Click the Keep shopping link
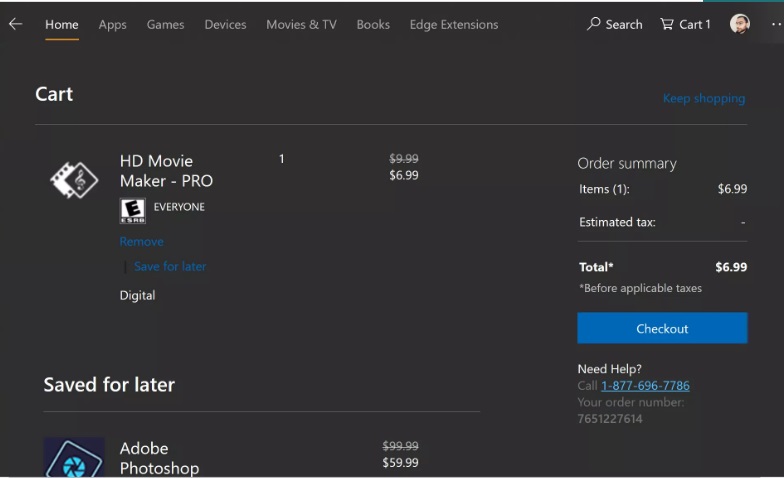Image resolution: width=784 pixels, height=478 pixels. 703,98
